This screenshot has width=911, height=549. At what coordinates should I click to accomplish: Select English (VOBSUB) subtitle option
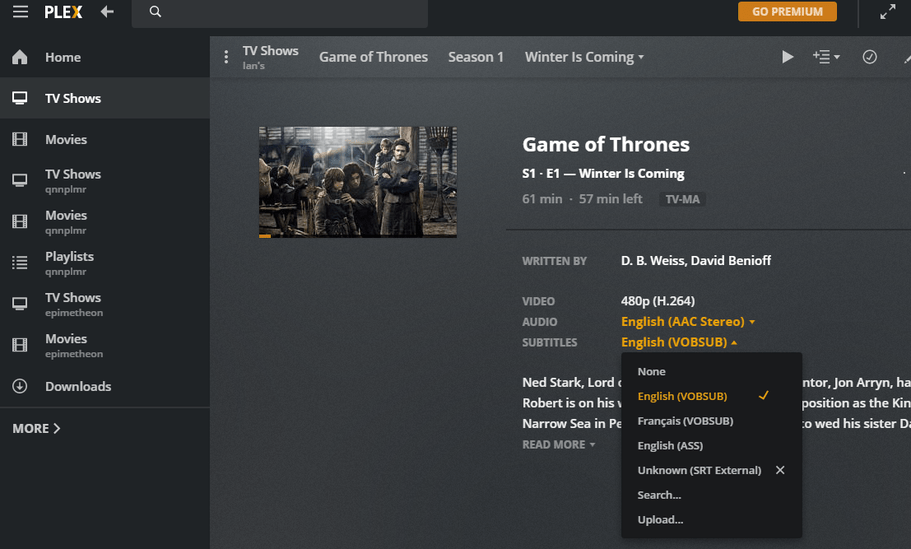(x=712, y=396)
